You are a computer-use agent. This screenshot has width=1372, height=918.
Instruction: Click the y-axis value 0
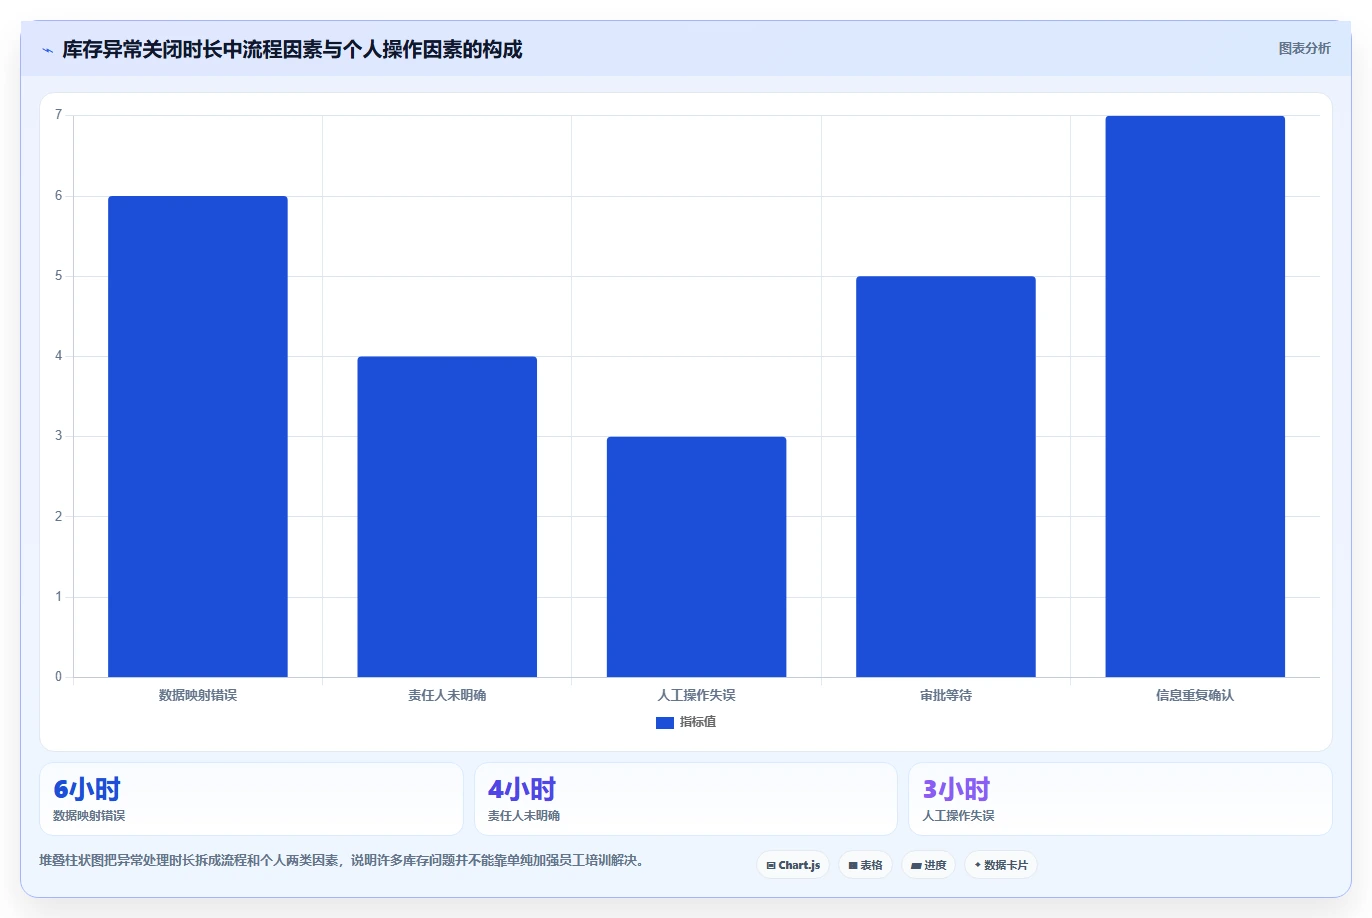[59, 677]
